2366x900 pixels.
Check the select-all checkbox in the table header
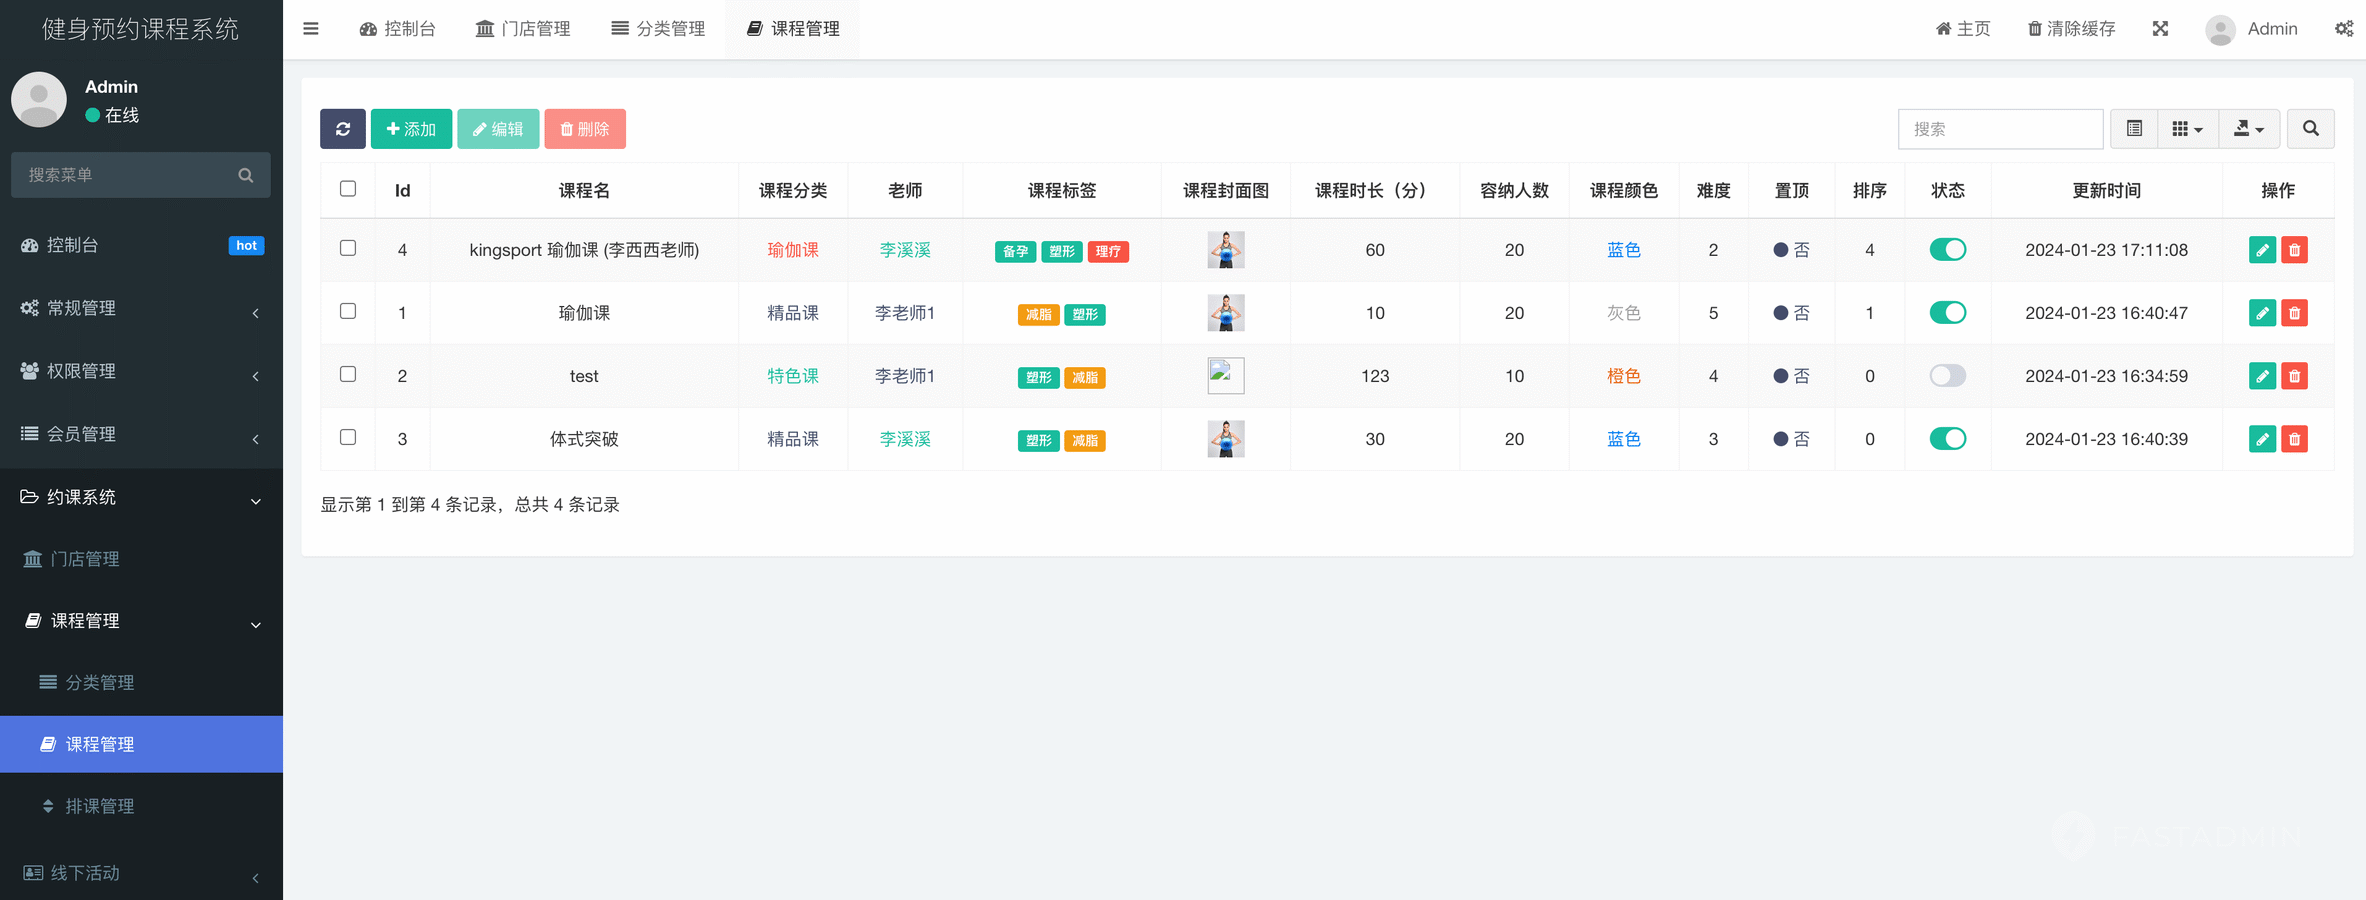coord(348,189)
